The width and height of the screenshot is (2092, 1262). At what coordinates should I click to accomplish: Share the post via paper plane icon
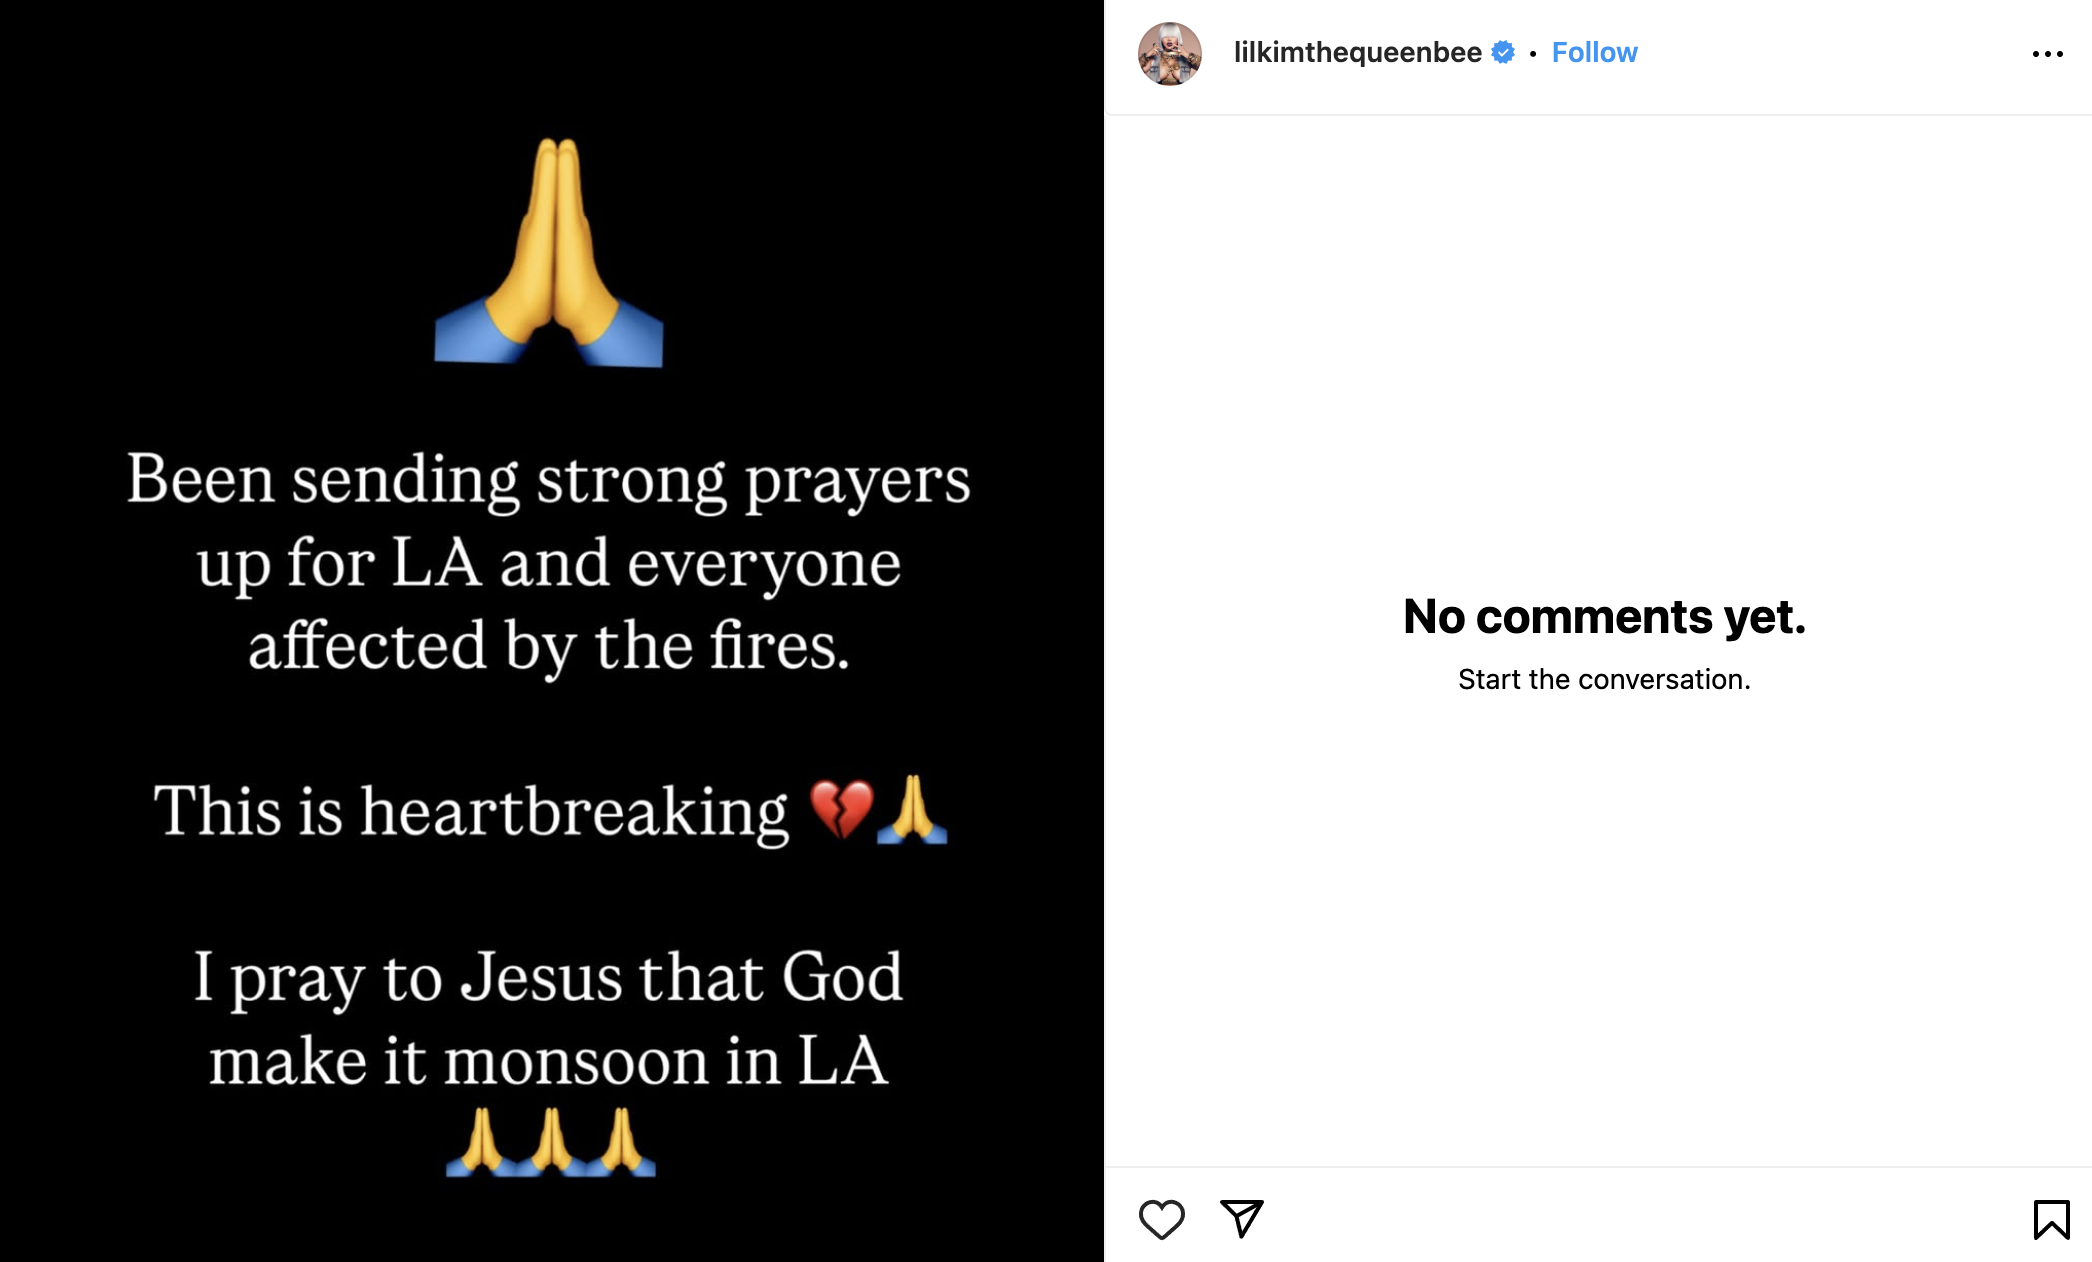[x=1242, y=1218]
